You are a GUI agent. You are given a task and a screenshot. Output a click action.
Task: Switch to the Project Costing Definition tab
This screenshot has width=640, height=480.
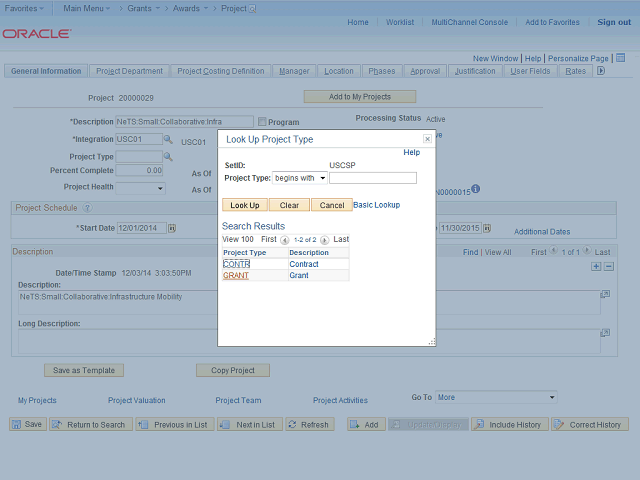pyautogui.click(x=221, y=71)
